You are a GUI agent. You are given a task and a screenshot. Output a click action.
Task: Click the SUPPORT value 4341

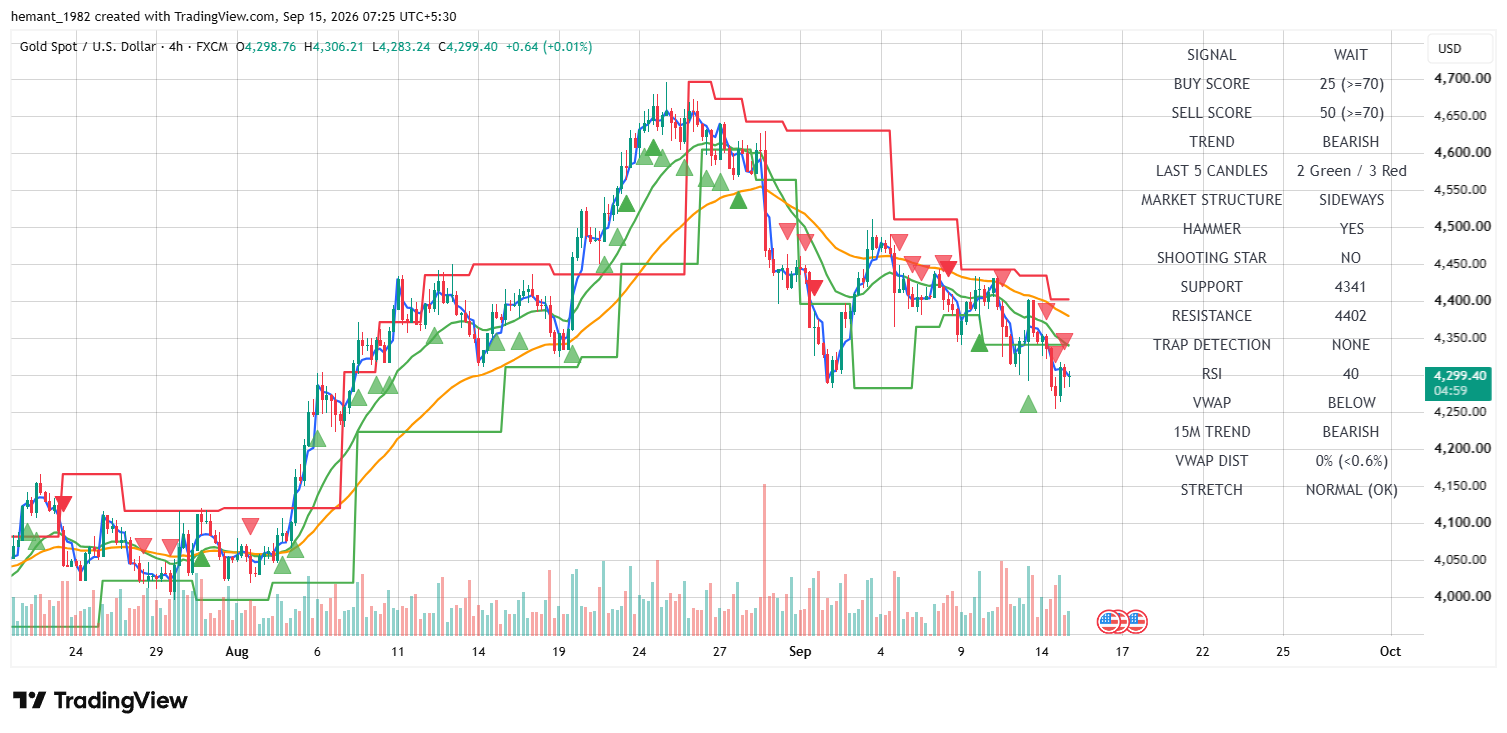click(x=1351, y=287)
